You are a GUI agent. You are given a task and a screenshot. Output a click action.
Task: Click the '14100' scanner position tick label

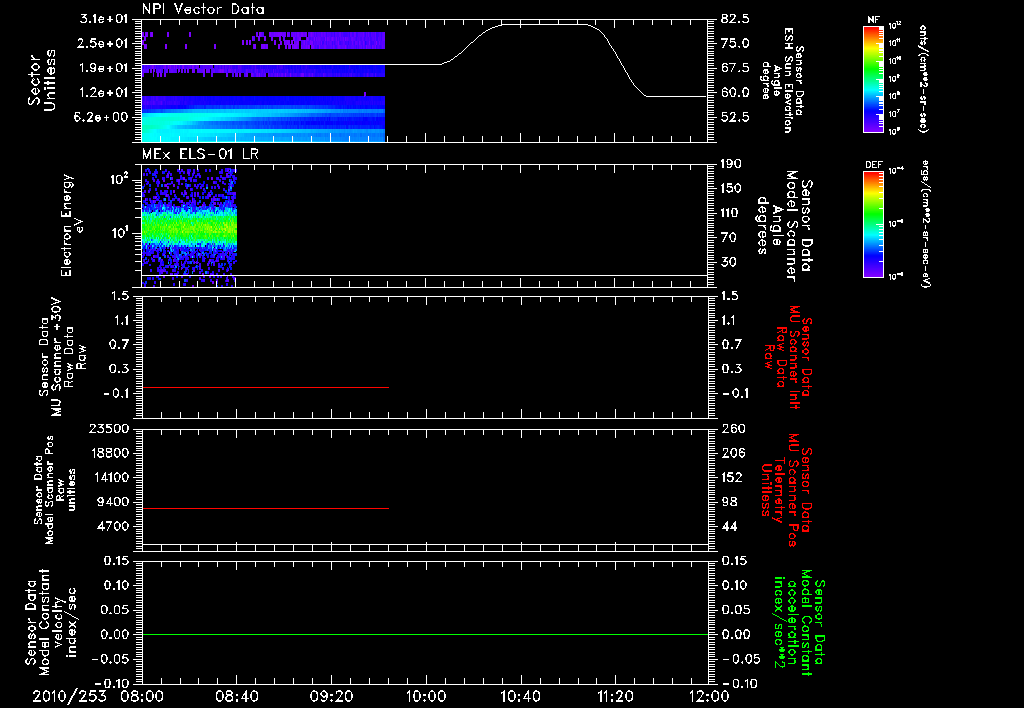[110, 477]
